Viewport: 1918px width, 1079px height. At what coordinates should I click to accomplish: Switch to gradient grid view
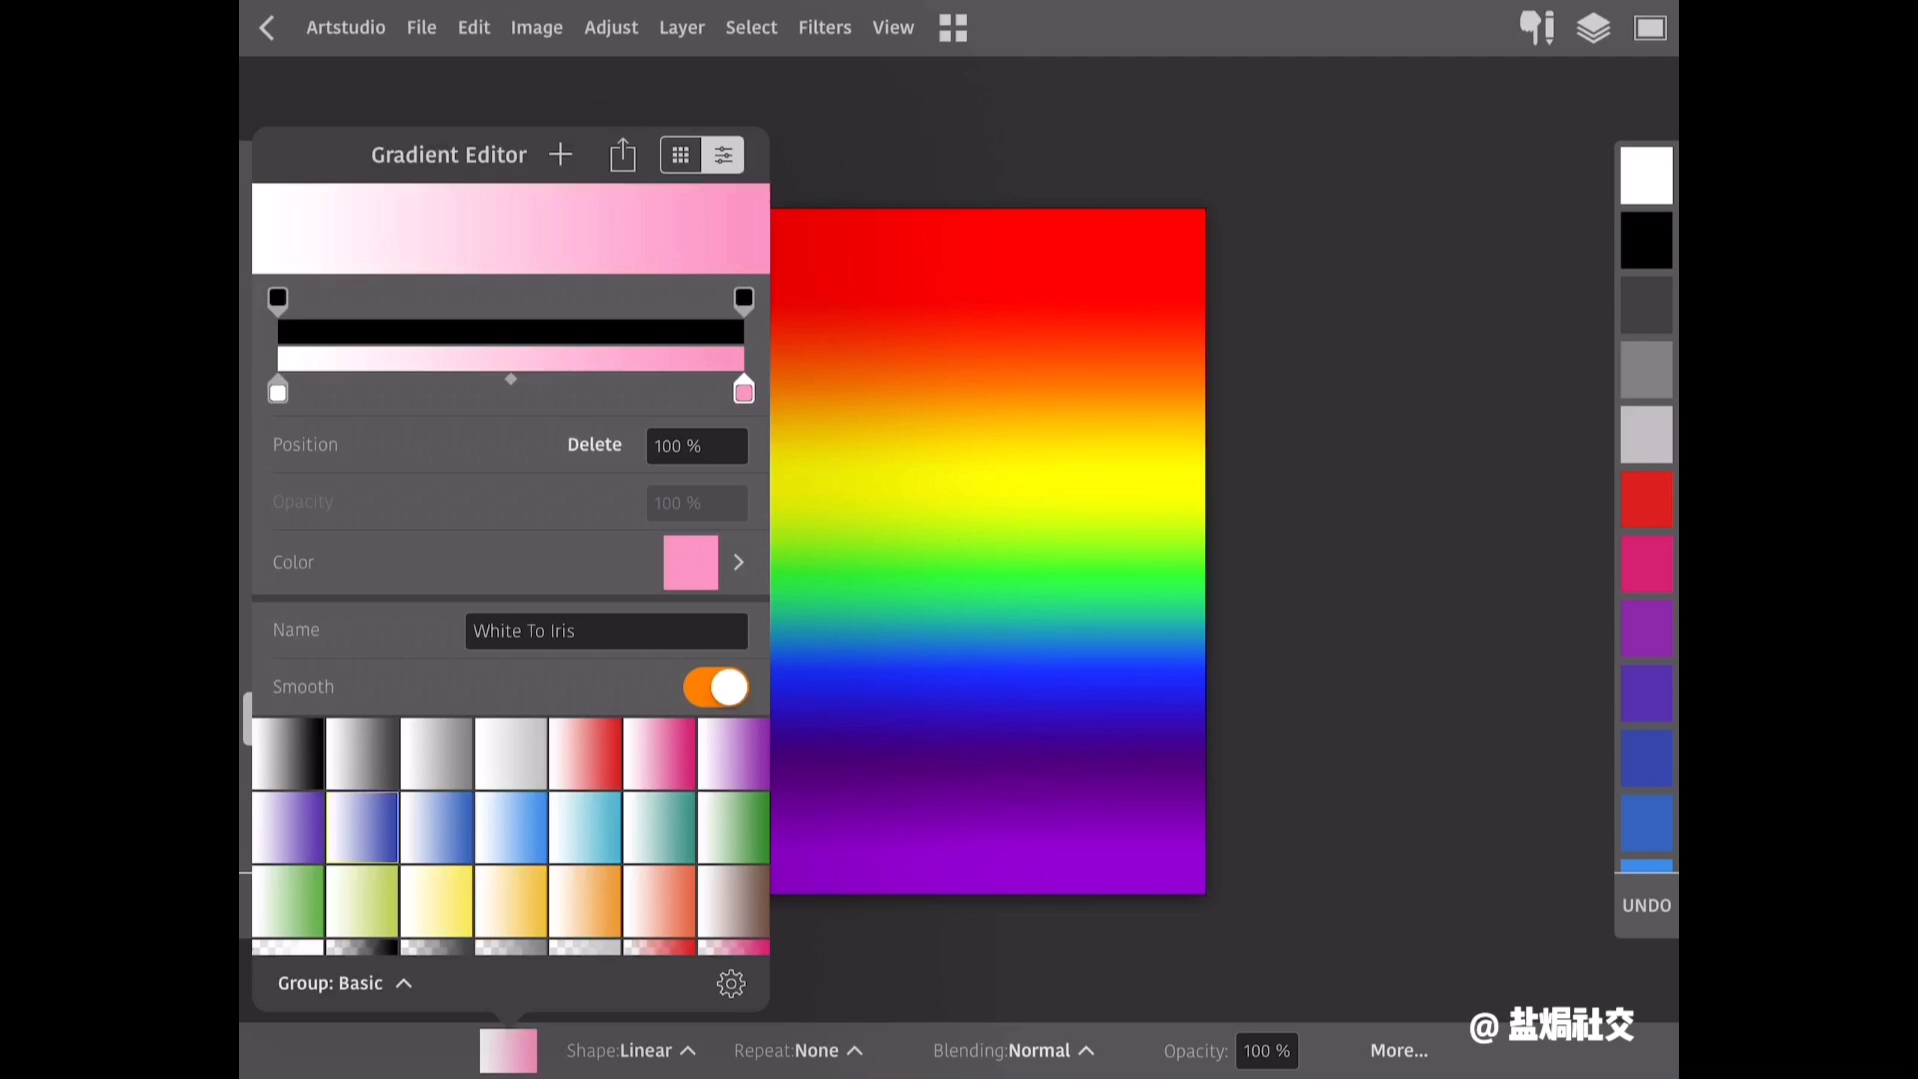(681, 155)
